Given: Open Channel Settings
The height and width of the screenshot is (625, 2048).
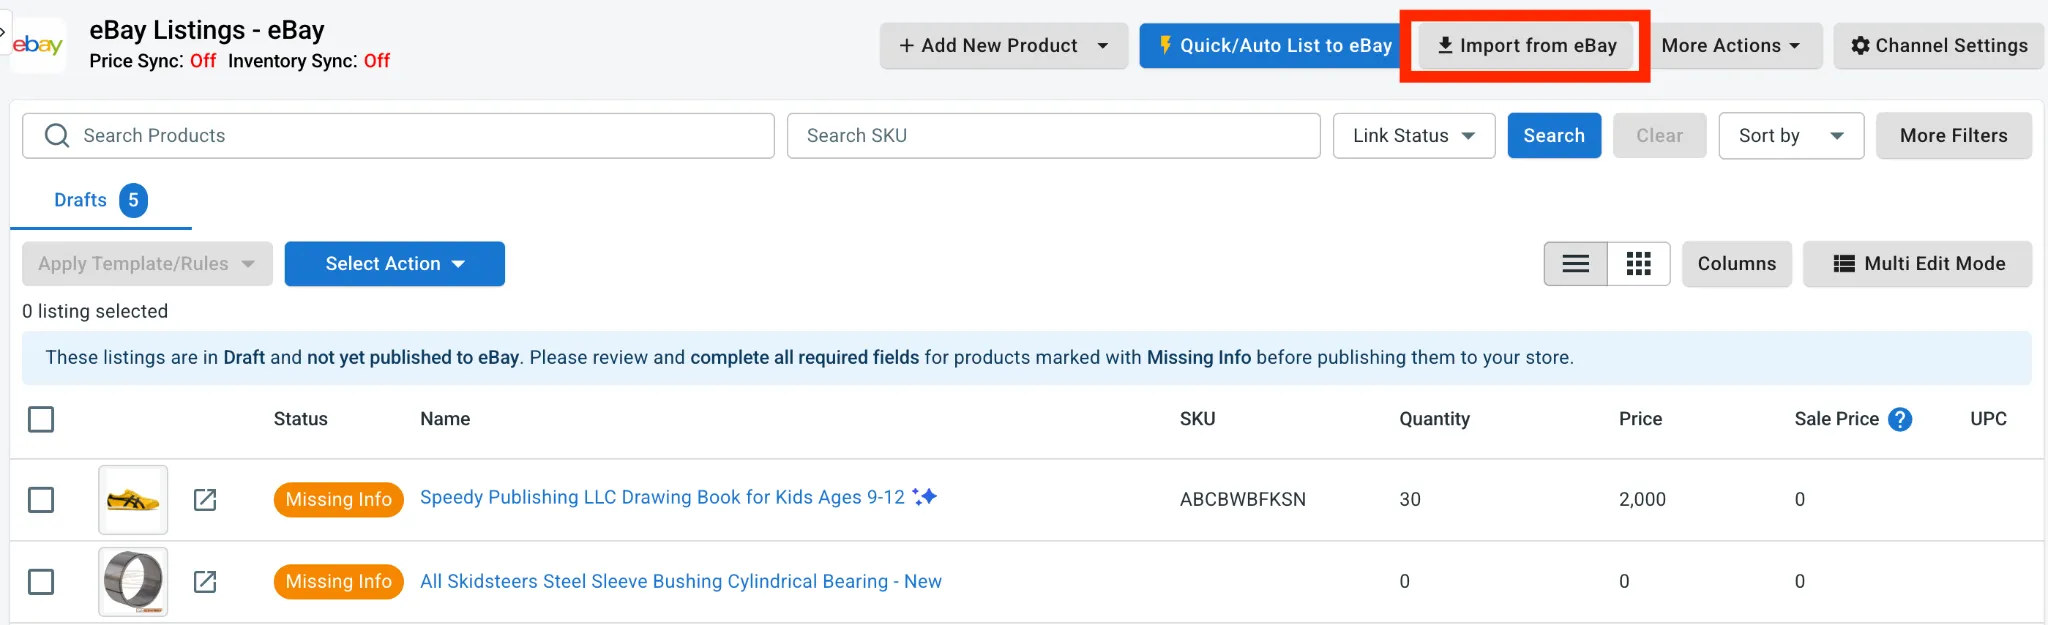Looking at the screenshot, I should coord(1939,46).
